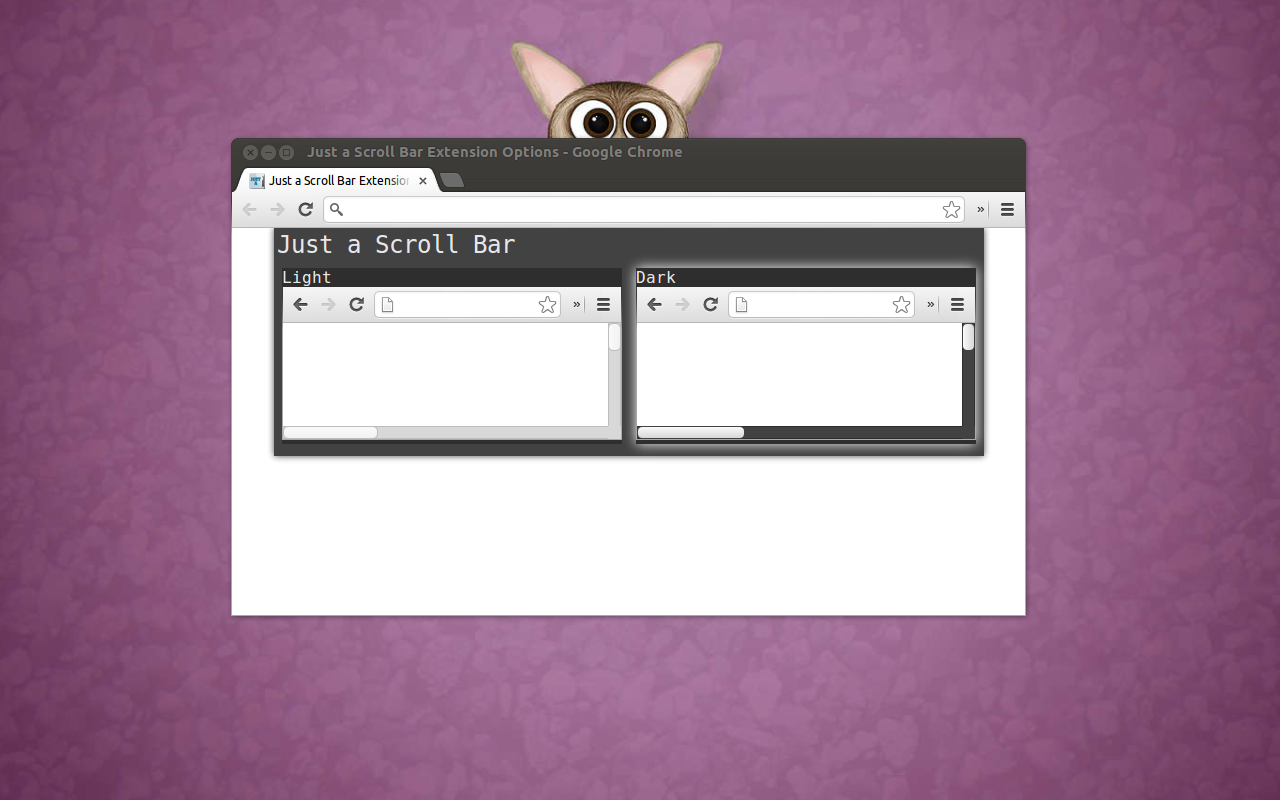This screenshot has width=1280, height=800.
Task: Click the tab favicon of the extension page
Action: click(x=257, y=181)
